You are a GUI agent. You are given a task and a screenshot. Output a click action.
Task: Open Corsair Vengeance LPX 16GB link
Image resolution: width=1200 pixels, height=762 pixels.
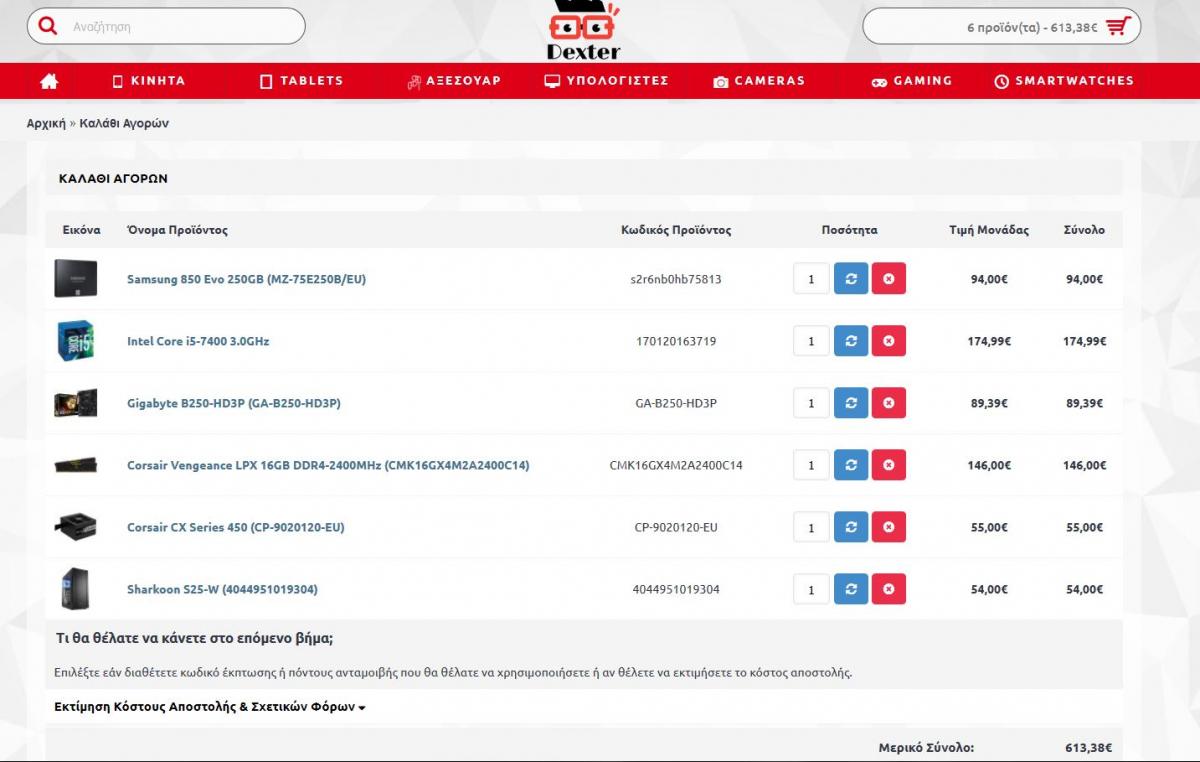[x=328, y=465]
